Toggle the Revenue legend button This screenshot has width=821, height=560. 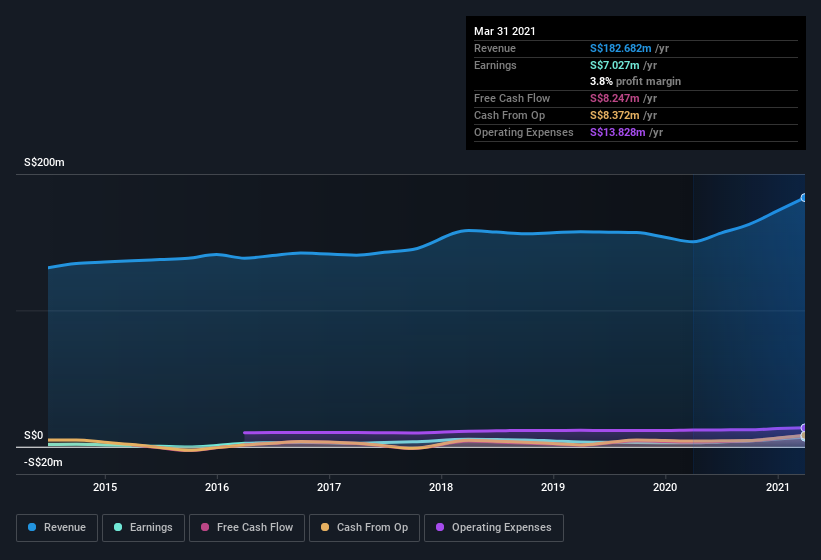click(x=57, y=528)
